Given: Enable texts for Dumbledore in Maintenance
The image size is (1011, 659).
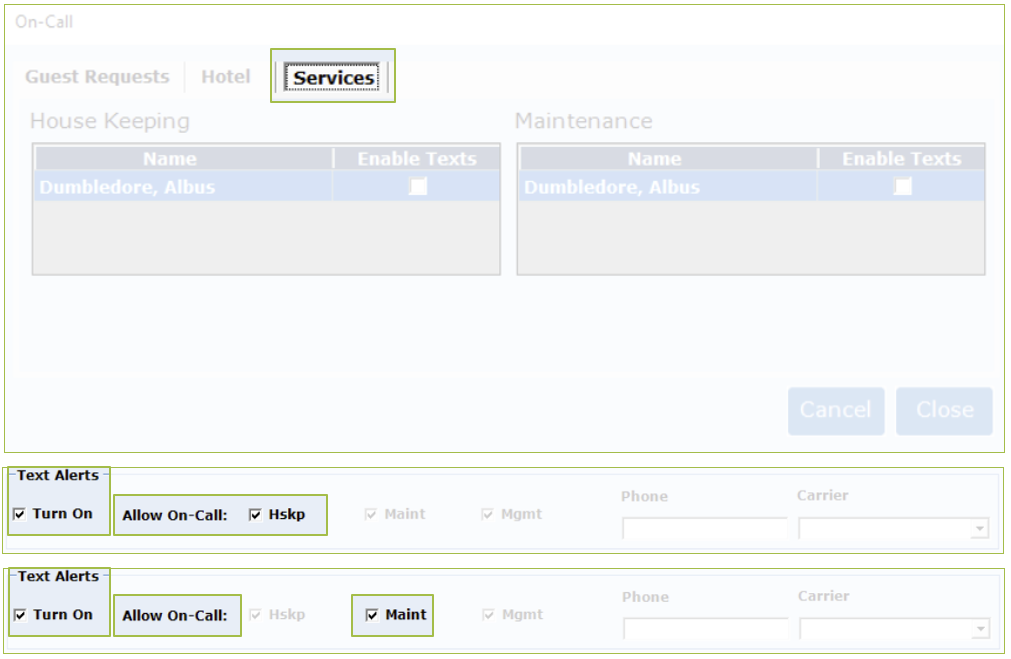Looking at the screenshot, I should [x=903, y=187].
